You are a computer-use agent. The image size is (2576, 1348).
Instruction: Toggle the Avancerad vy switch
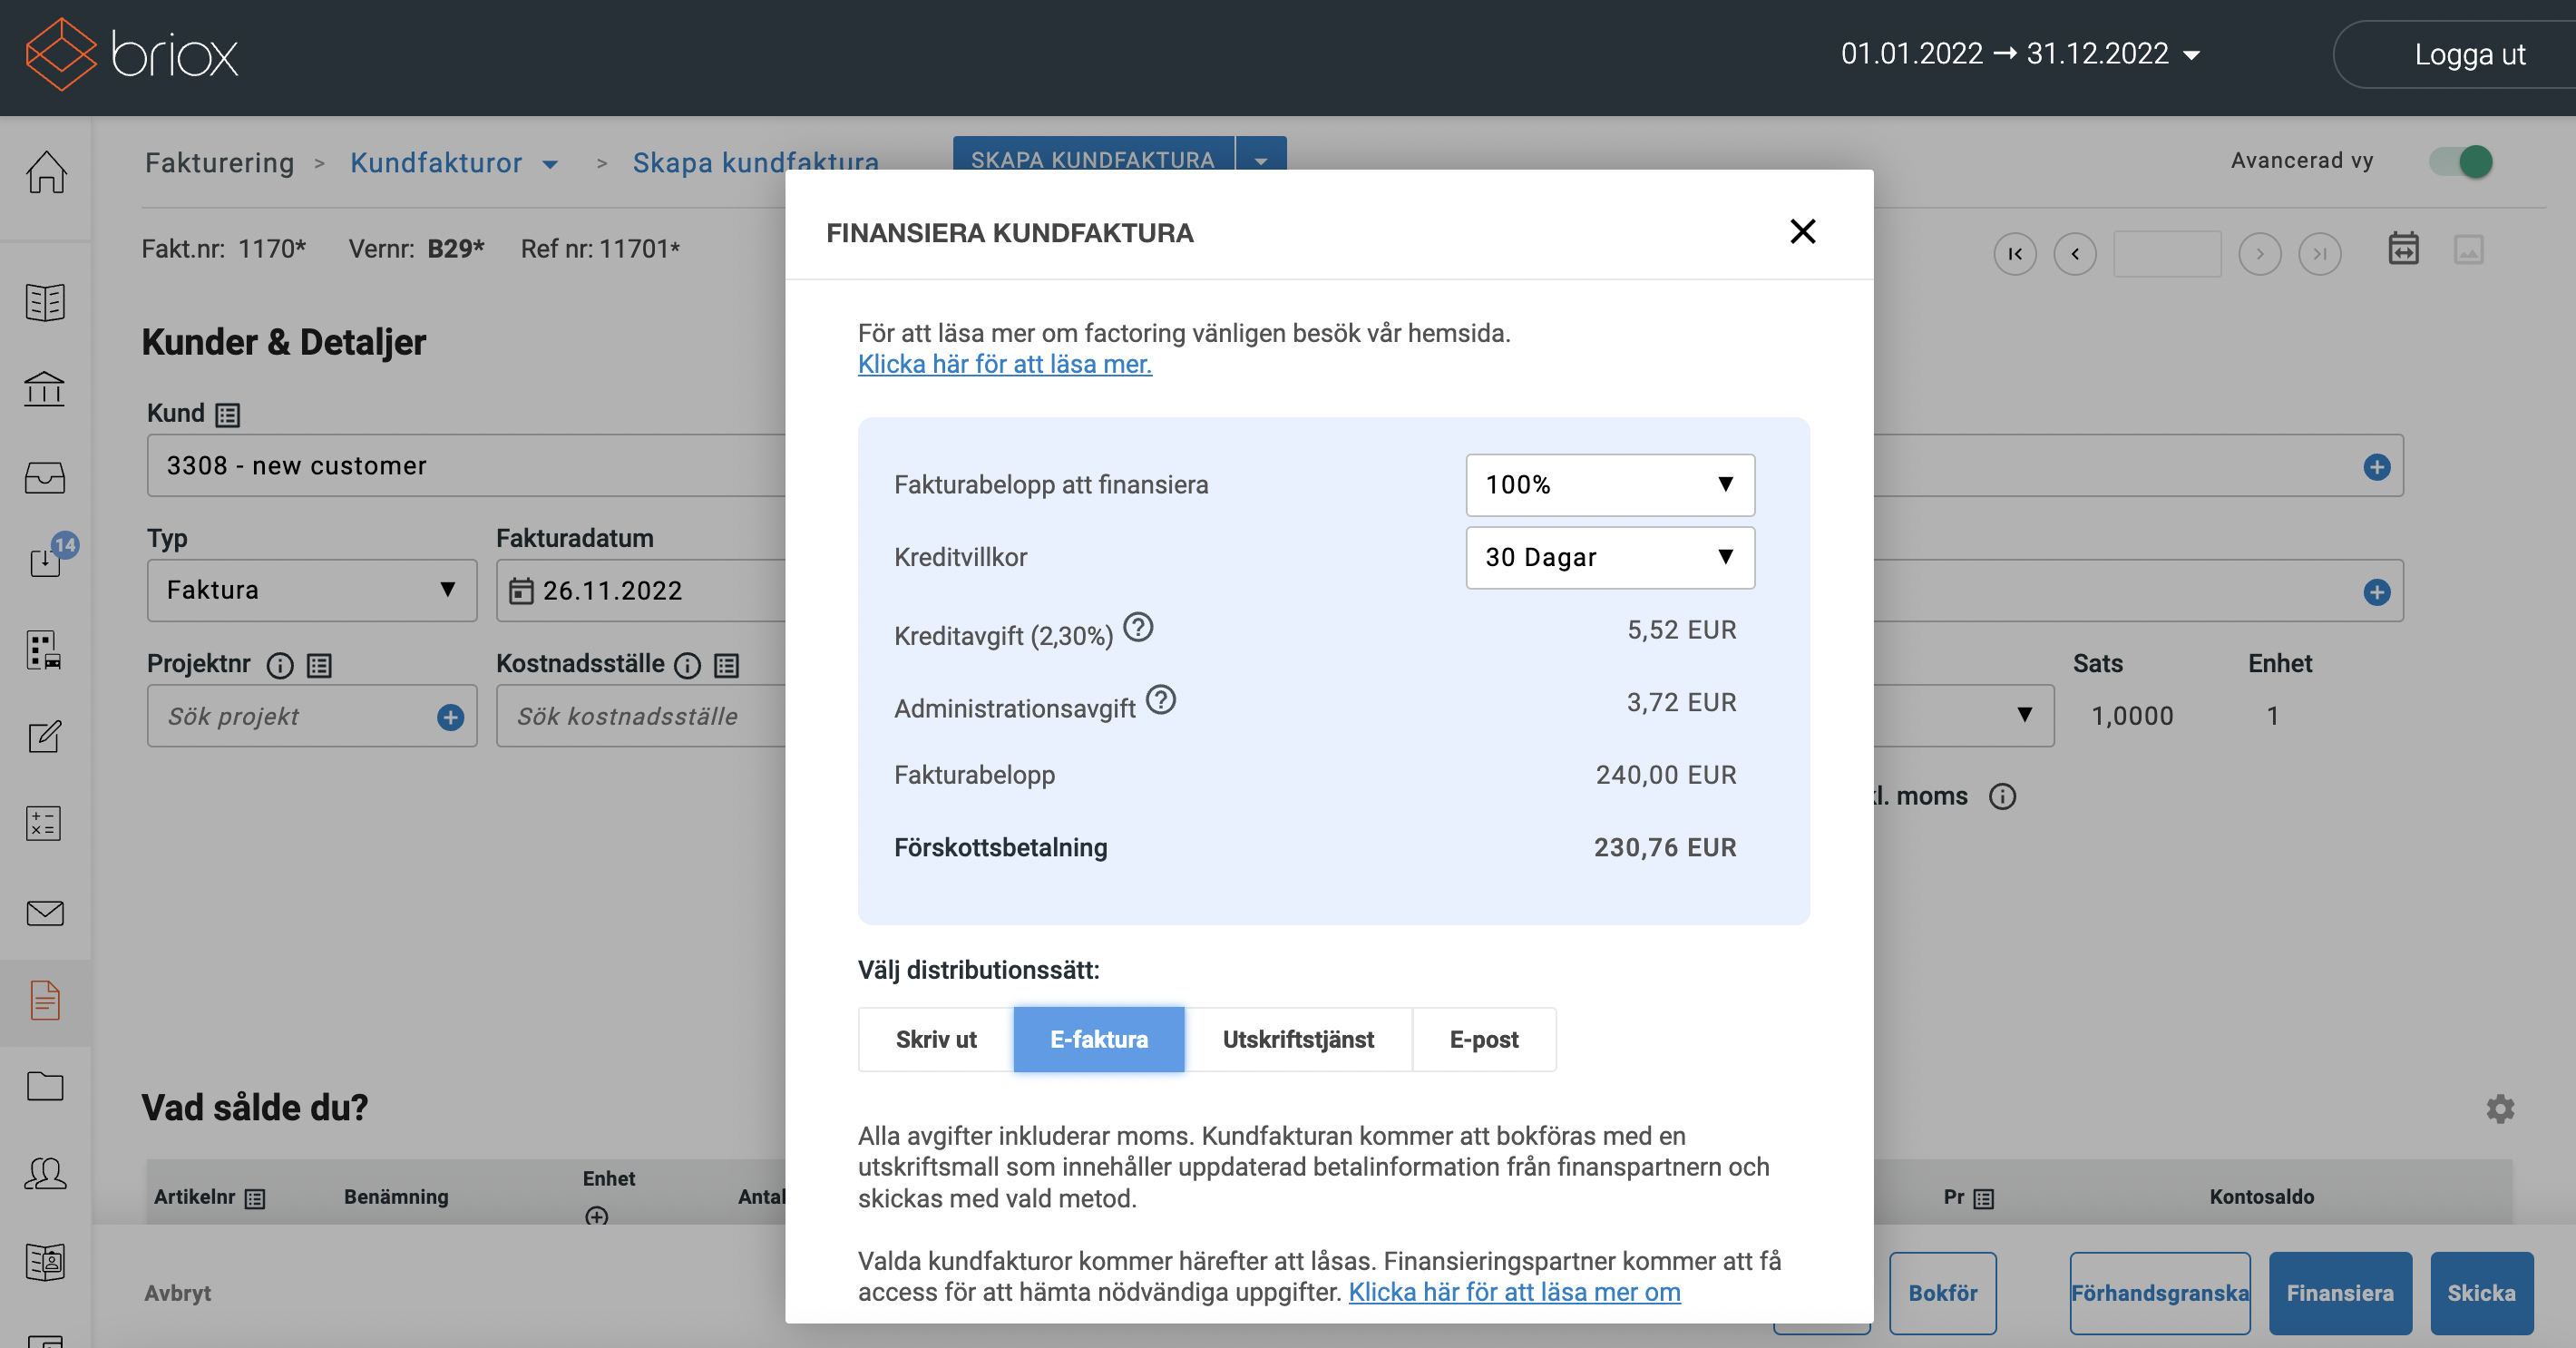[x=2461, y=161]
